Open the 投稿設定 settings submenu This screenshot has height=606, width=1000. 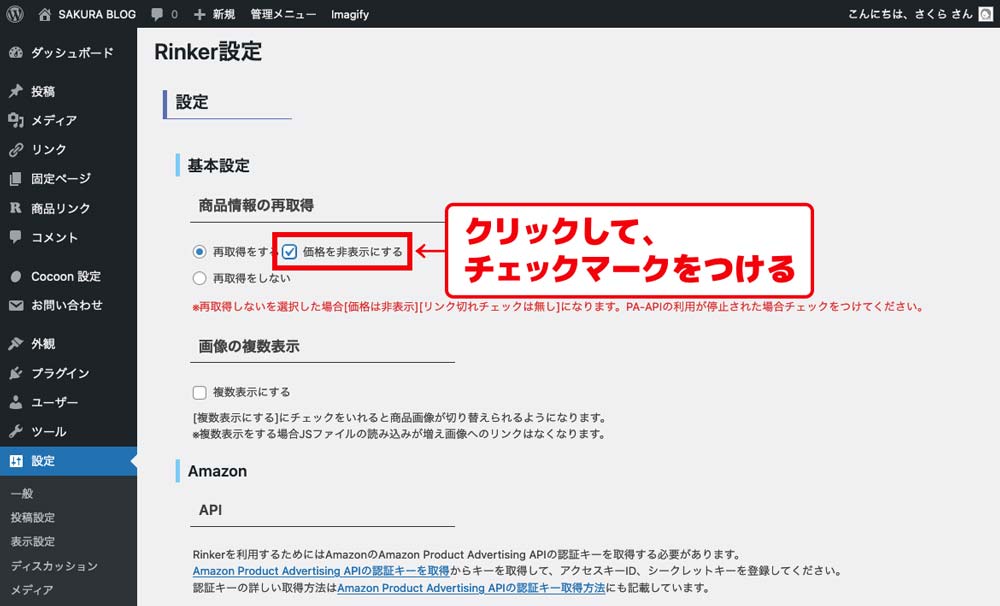(33, 517)
